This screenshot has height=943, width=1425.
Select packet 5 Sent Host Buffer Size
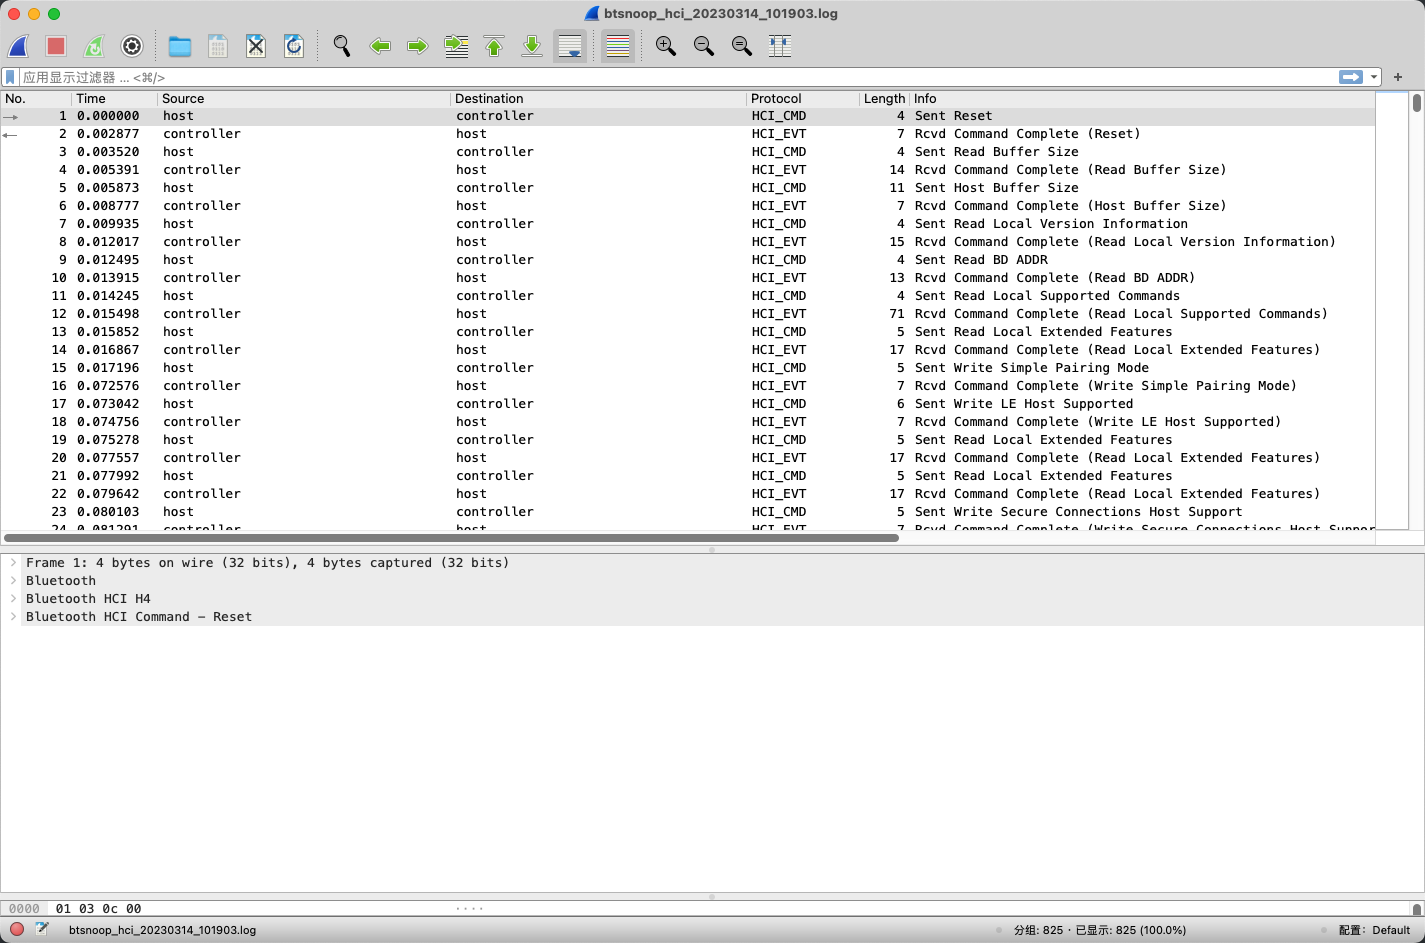pos(688,188)
